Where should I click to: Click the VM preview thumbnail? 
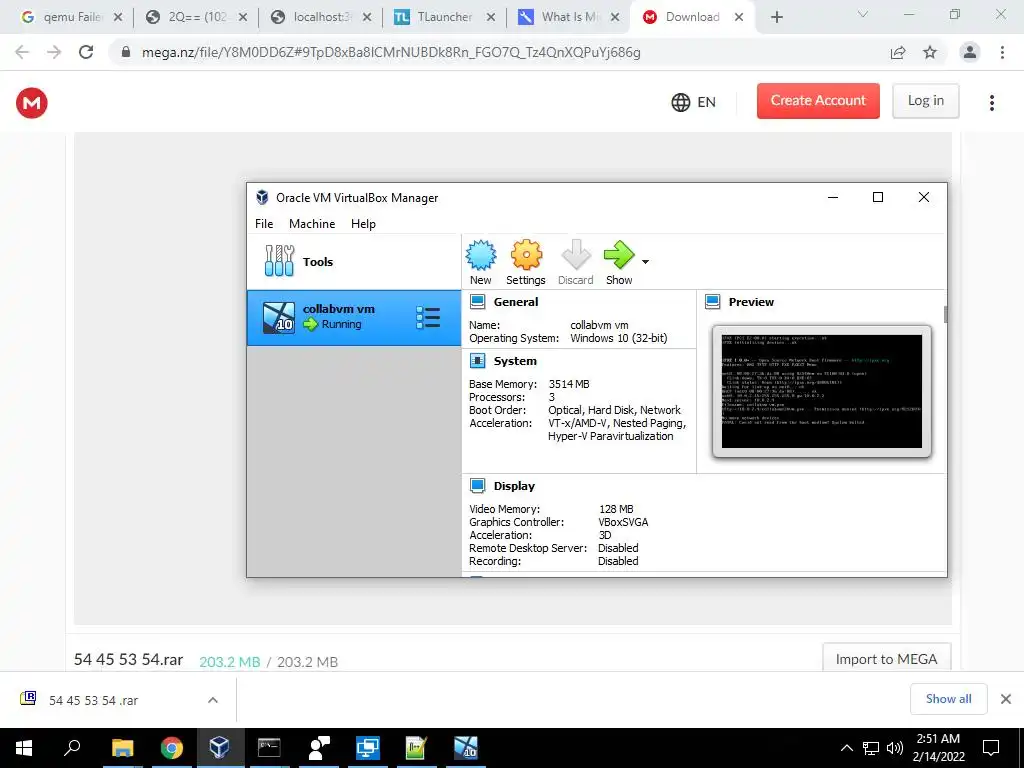822,391
